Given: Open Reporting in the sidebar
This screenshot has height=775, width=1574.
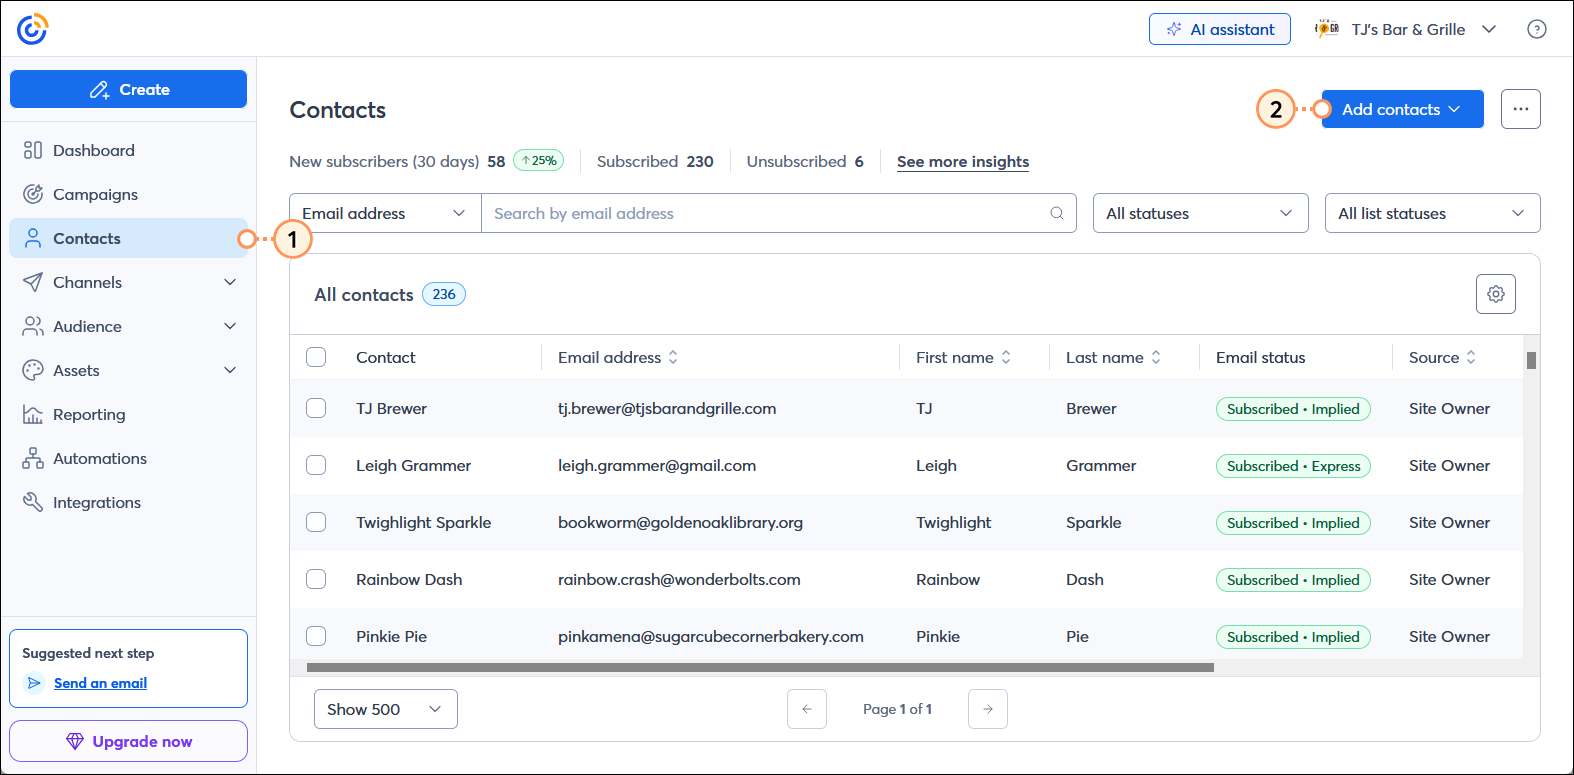Looking at the screenshot, I should coord(89,414).
